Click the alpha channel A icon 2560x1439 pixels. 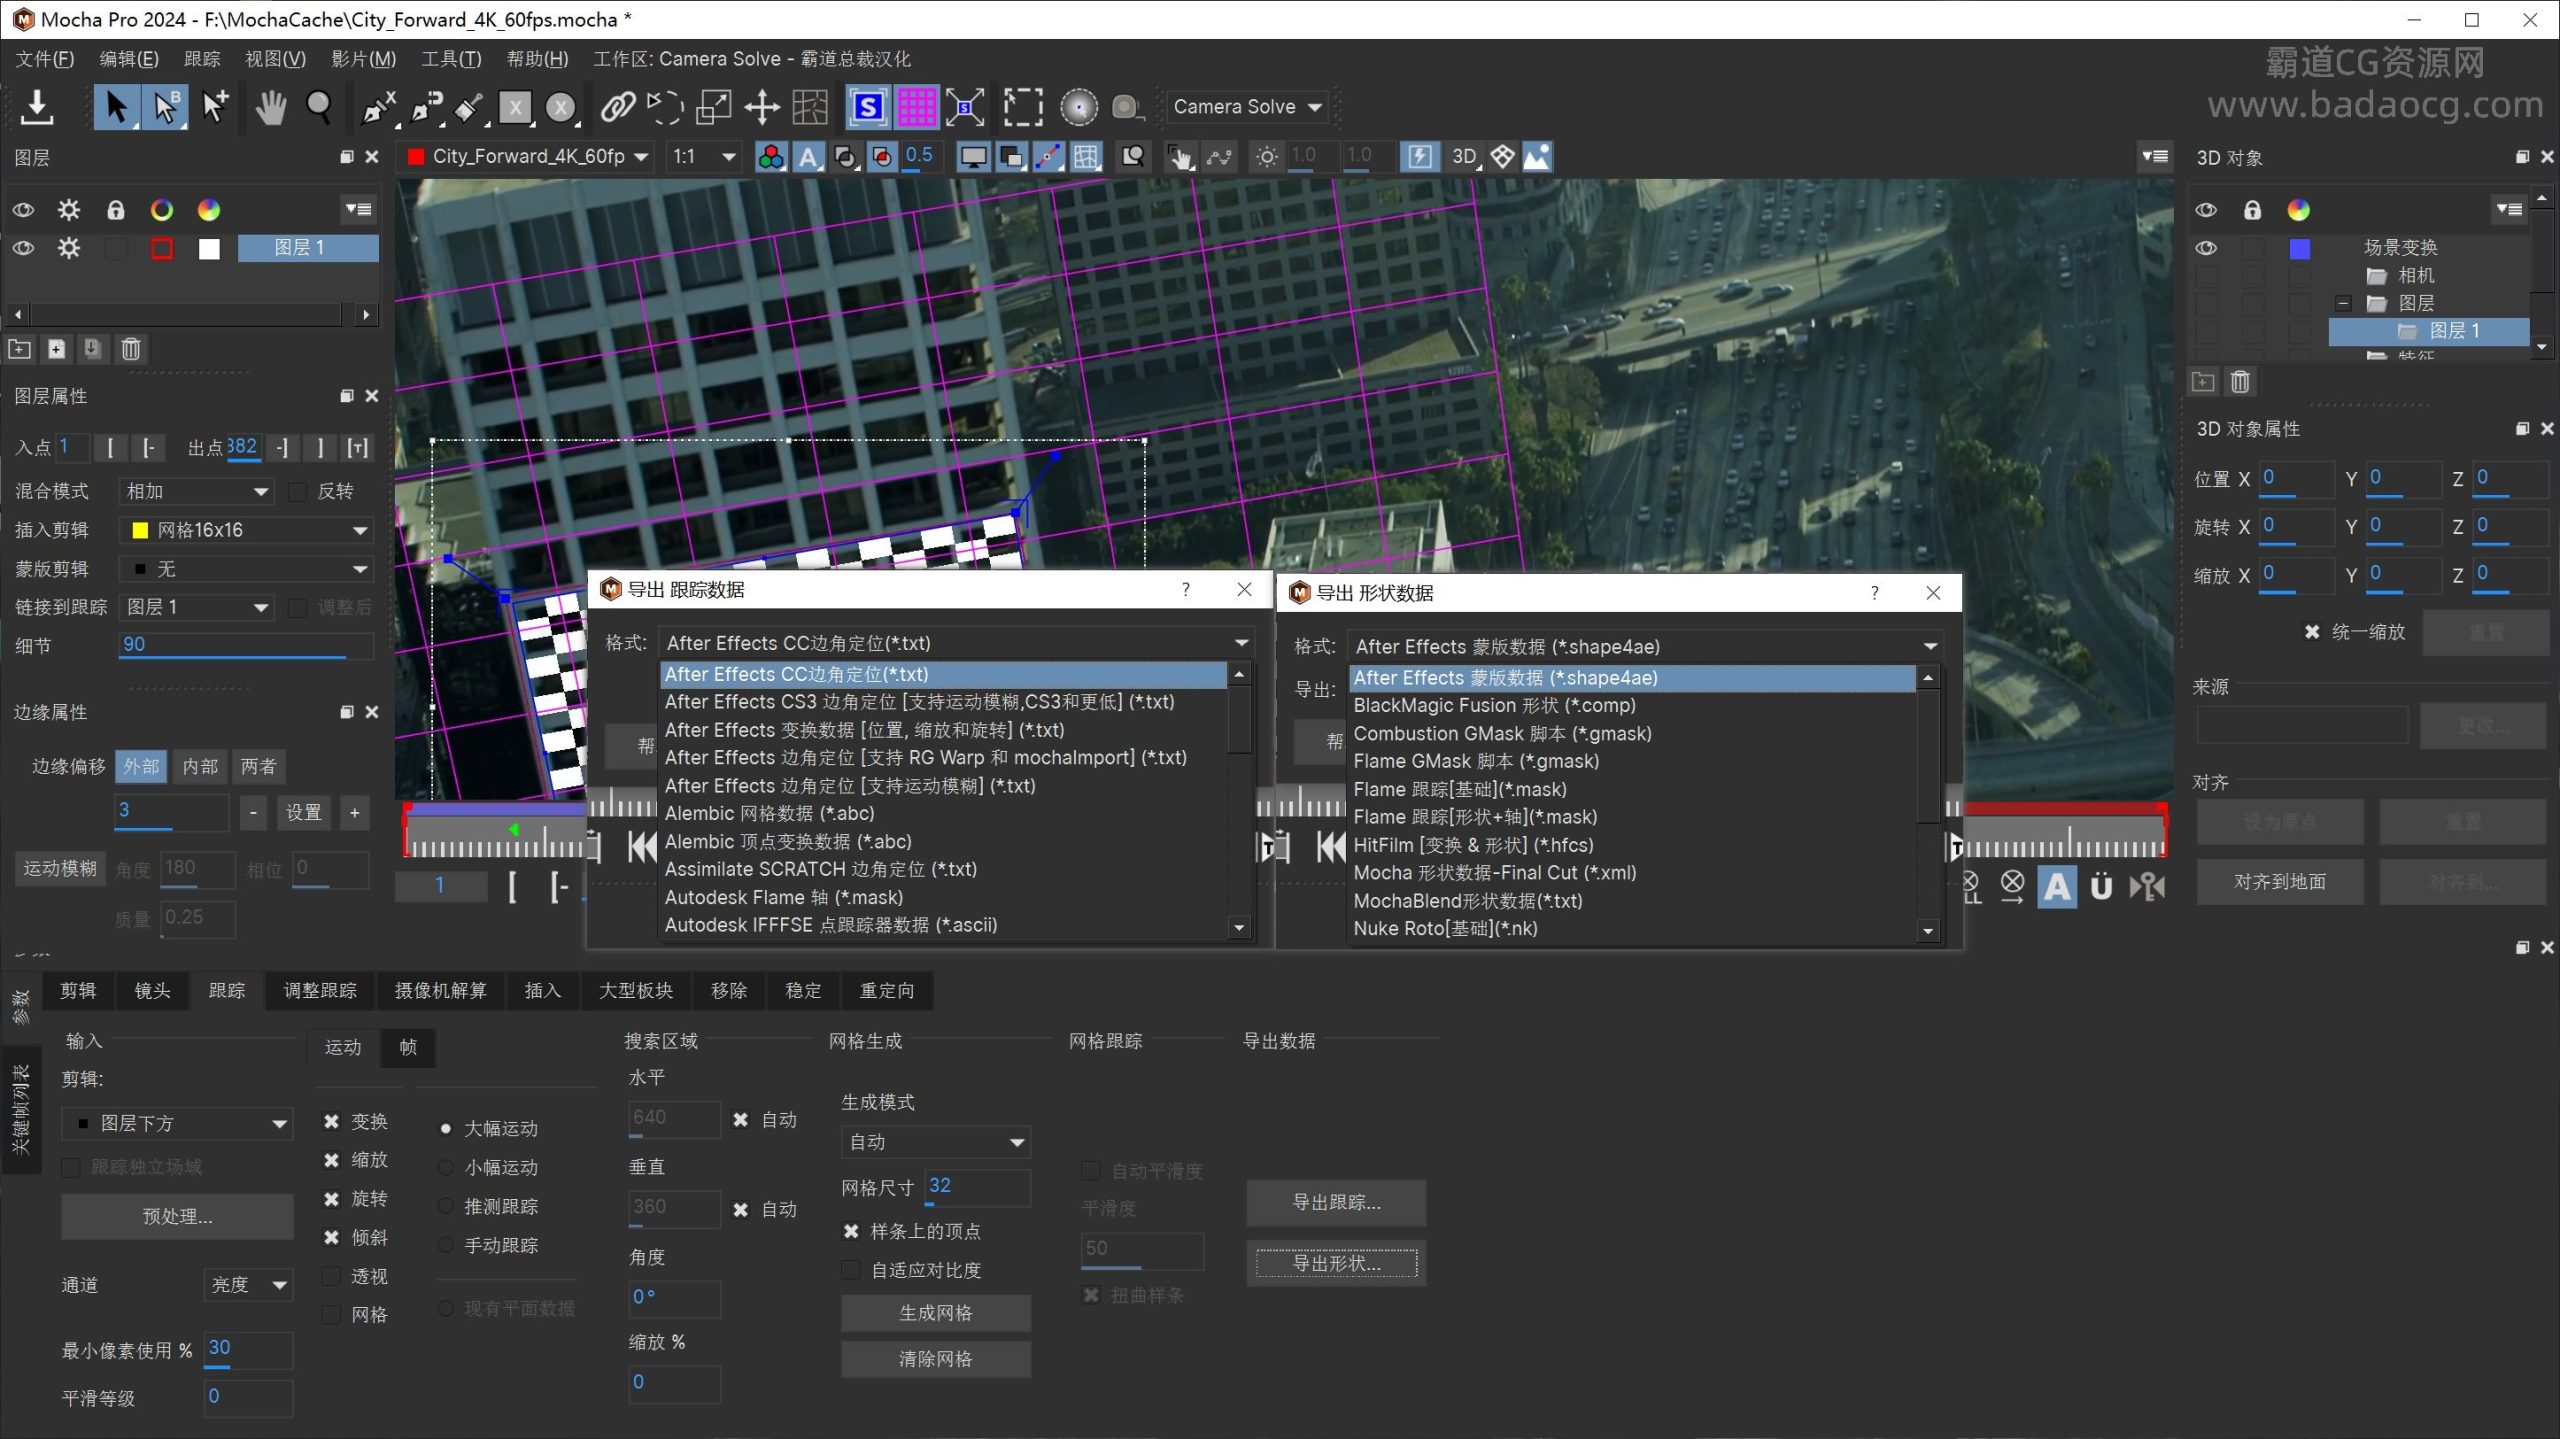click(808, 157)
